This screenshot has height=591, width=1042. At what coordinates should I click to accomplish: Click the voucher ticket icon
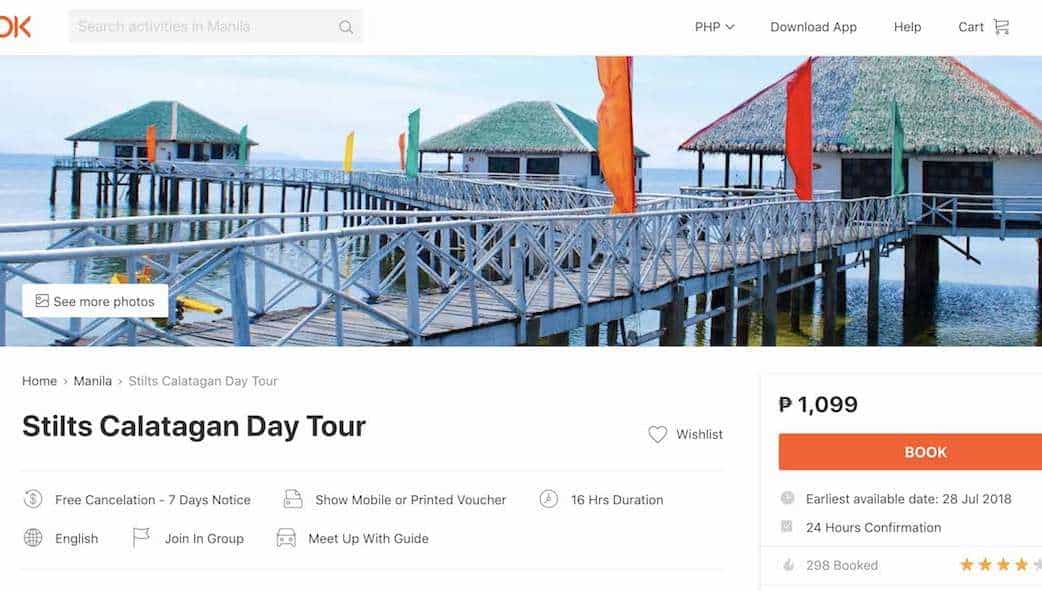point(293,499)
